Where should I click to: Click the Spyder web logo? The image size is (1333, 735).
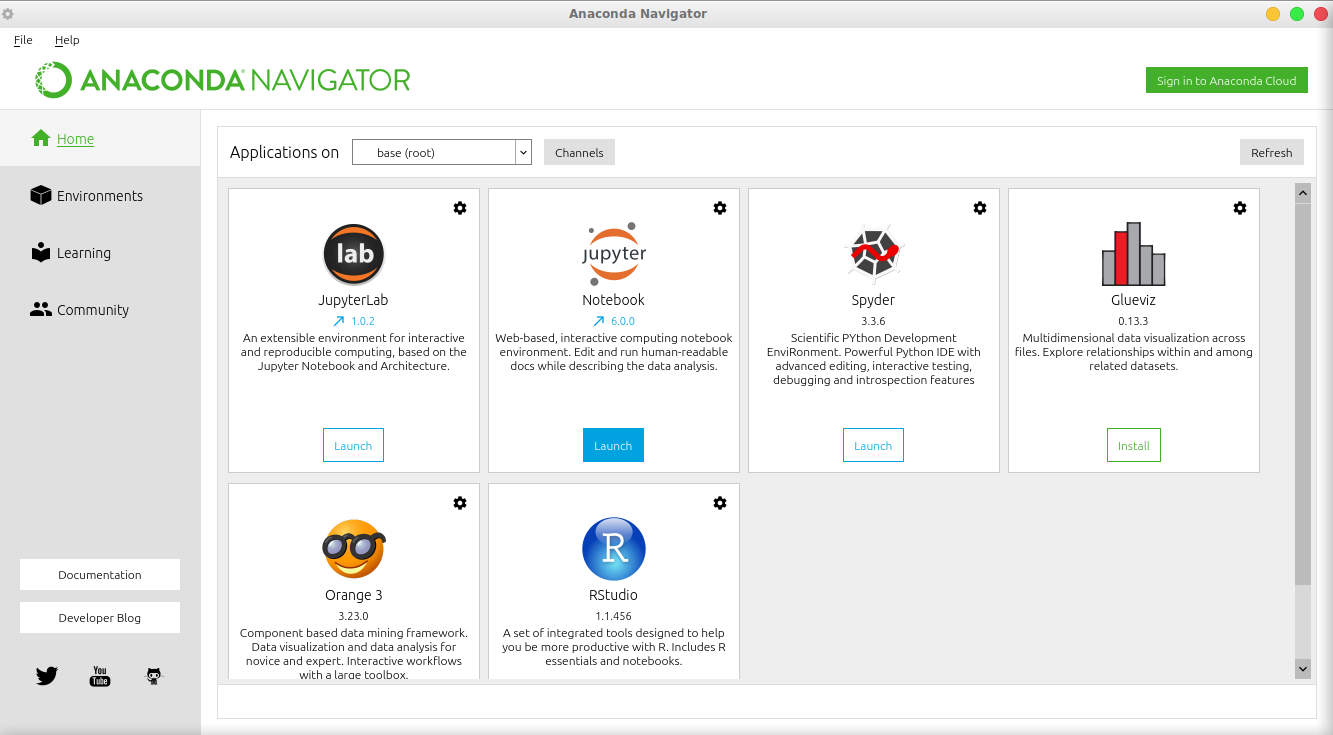pos(873,254)
